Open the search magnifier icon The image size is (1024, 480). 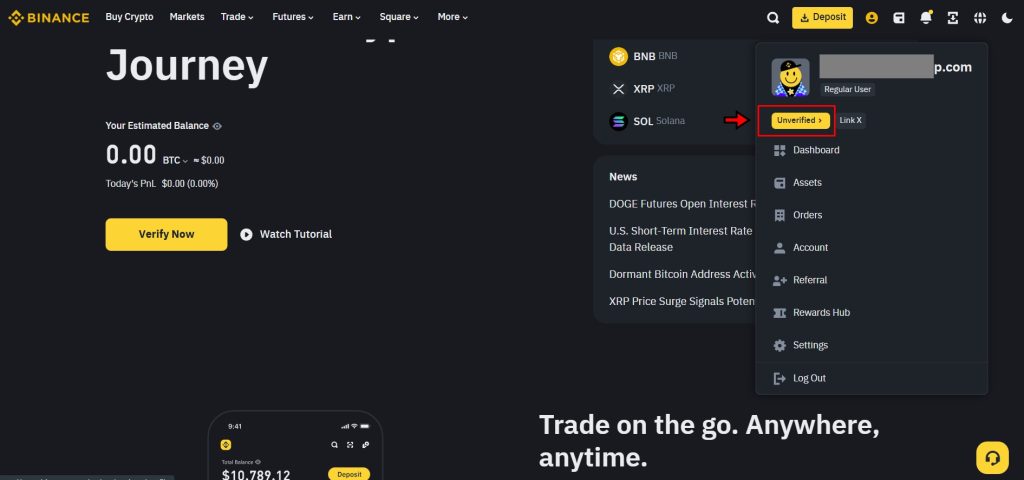click(x=773, y=18)
